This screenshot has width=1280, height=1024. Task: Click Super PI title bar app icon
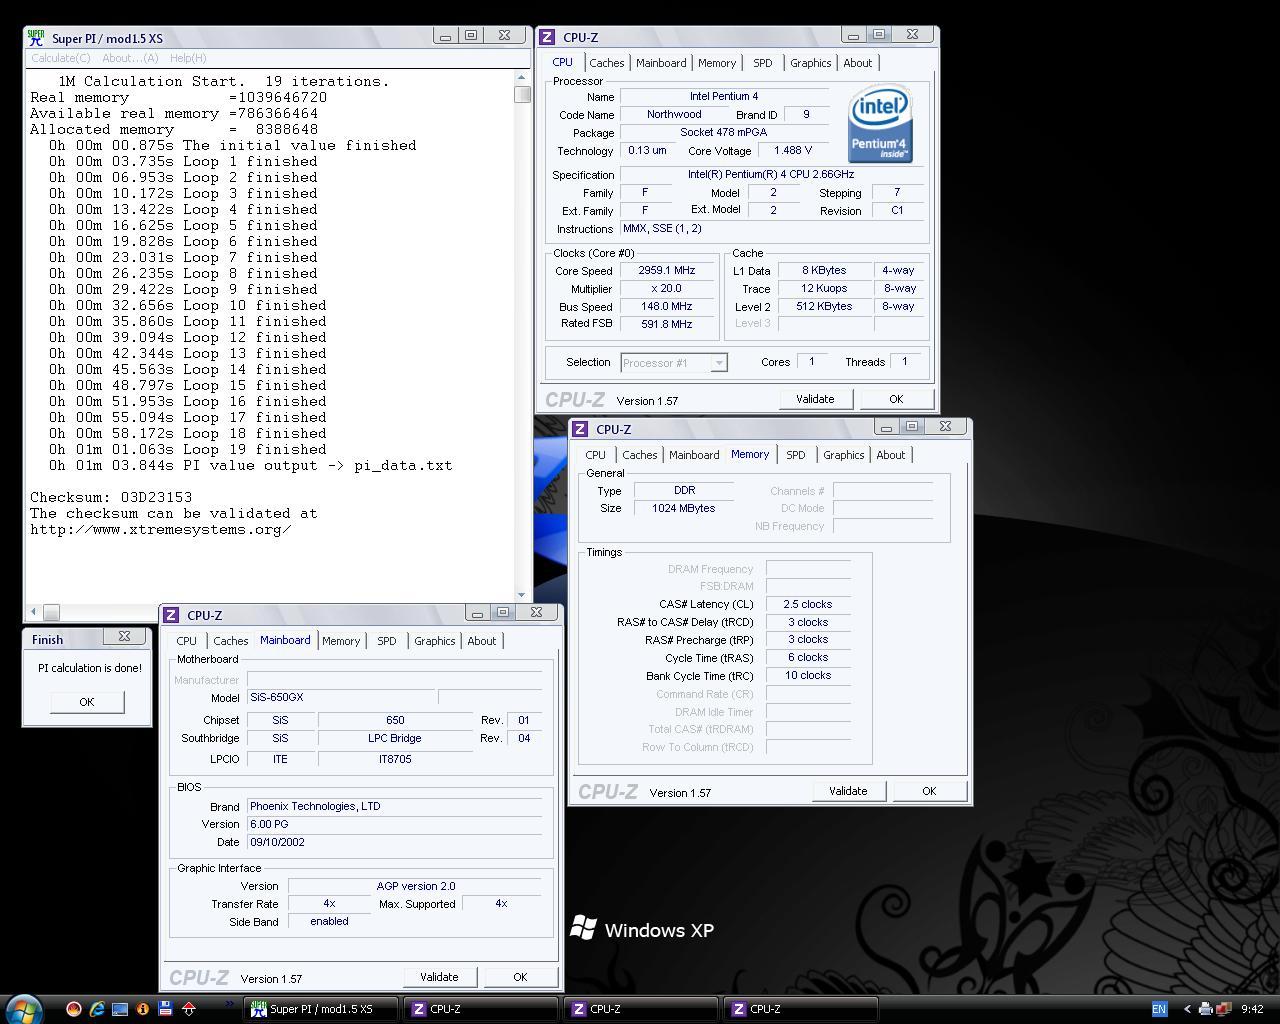coord(36,38)
